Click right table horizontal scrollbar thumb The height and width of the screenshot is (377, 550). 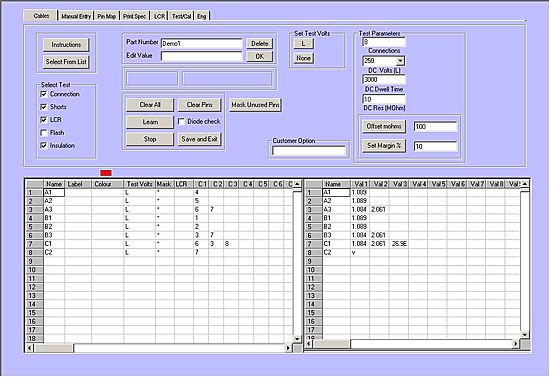click(x=331, y=344)
